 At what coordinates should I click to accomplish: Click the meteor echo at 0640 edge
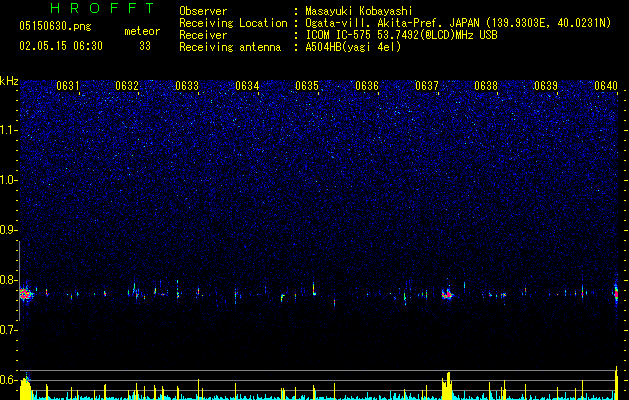[x=616, y=293]
